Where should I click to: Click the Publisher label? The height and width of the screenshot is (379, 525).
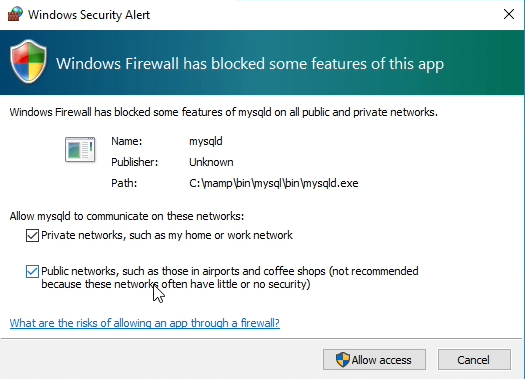point(134,162)
